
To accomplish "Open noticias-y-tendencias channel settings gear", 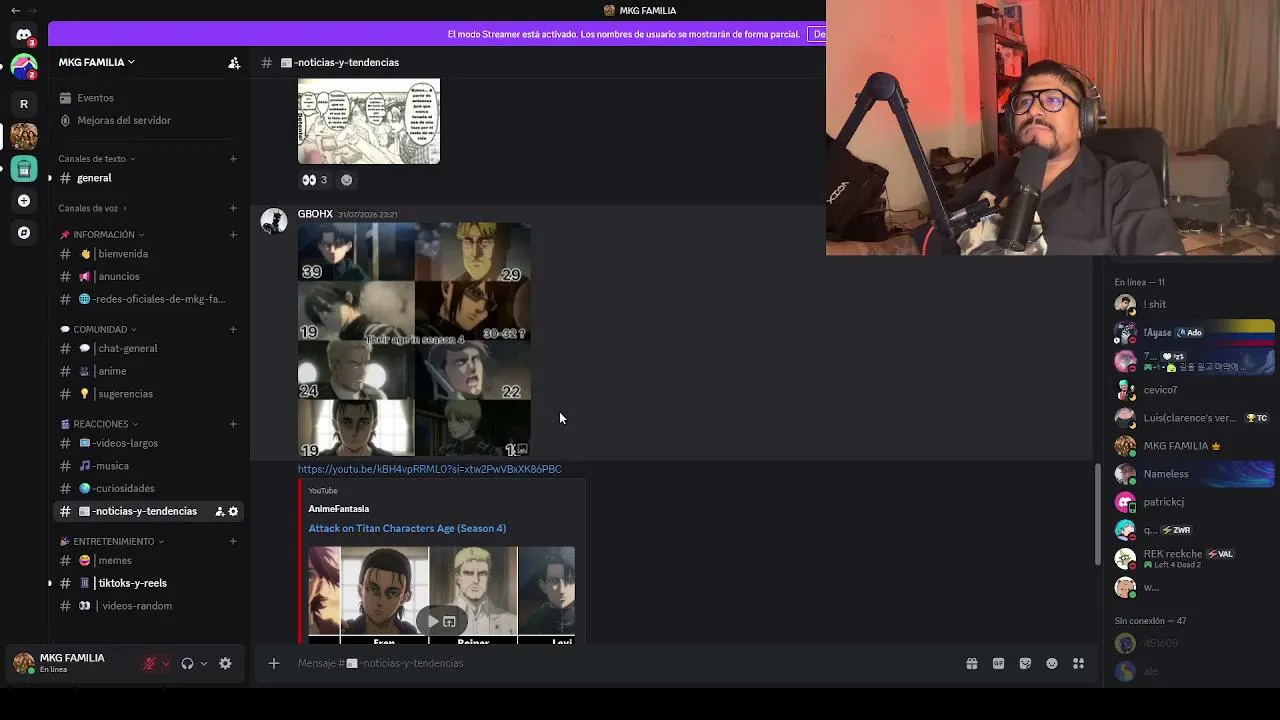I will coord(234,511).
